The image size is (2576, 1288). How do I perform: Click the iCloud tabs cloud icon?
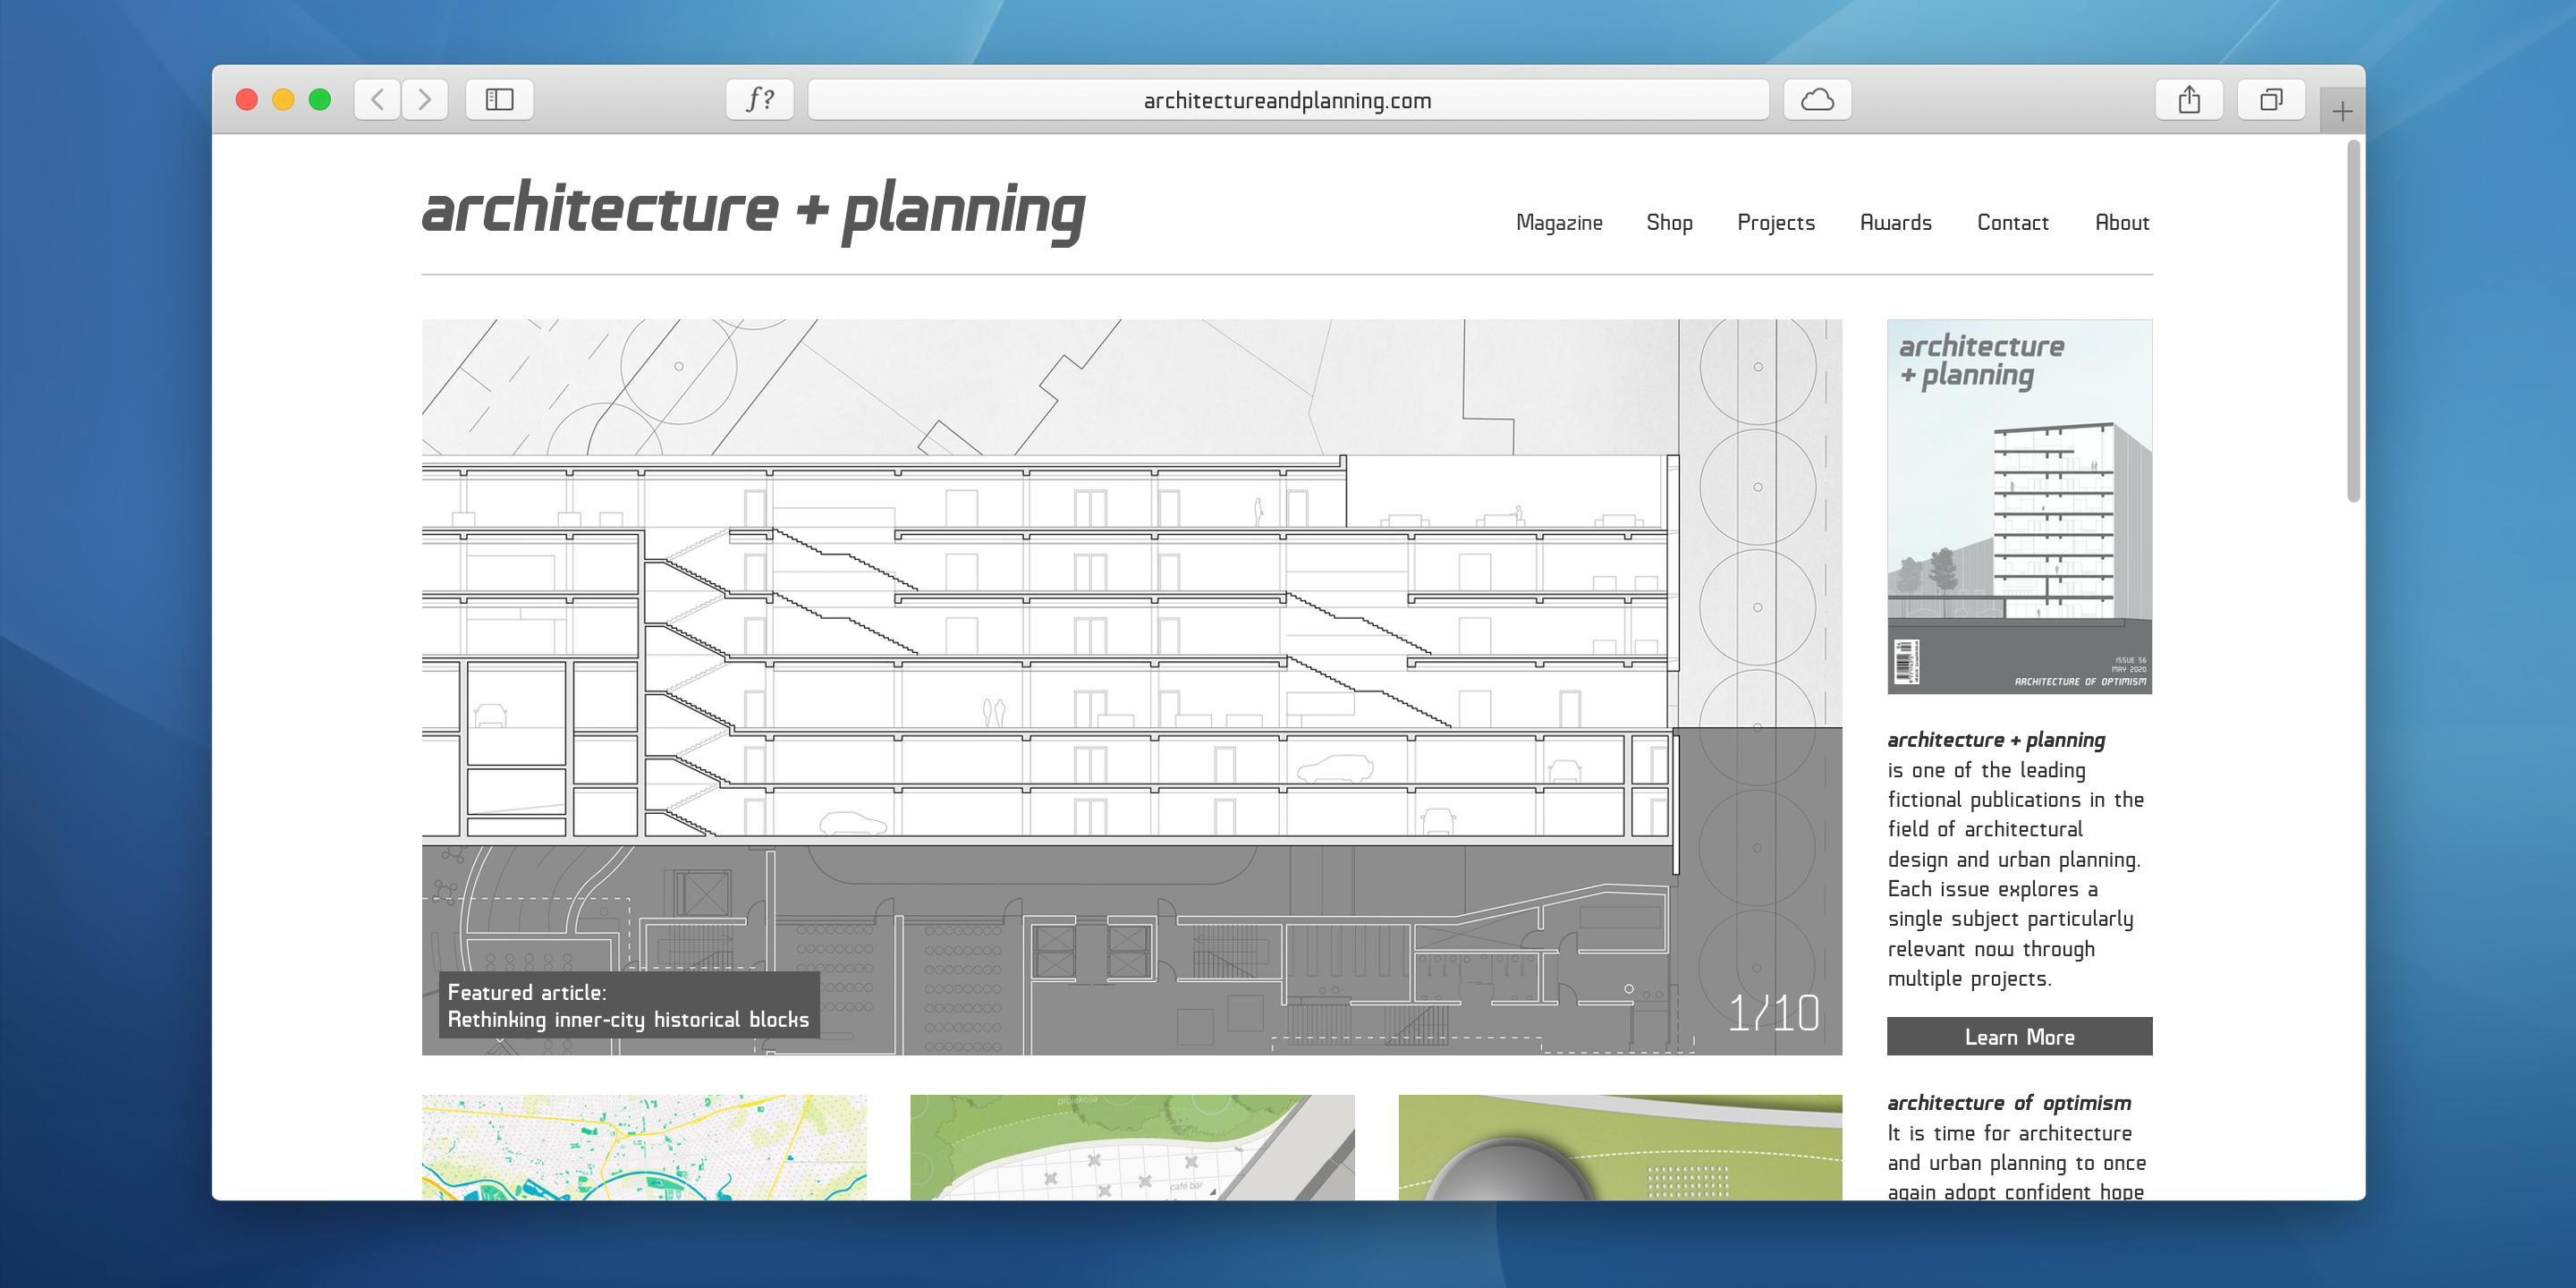point(1817,100)
